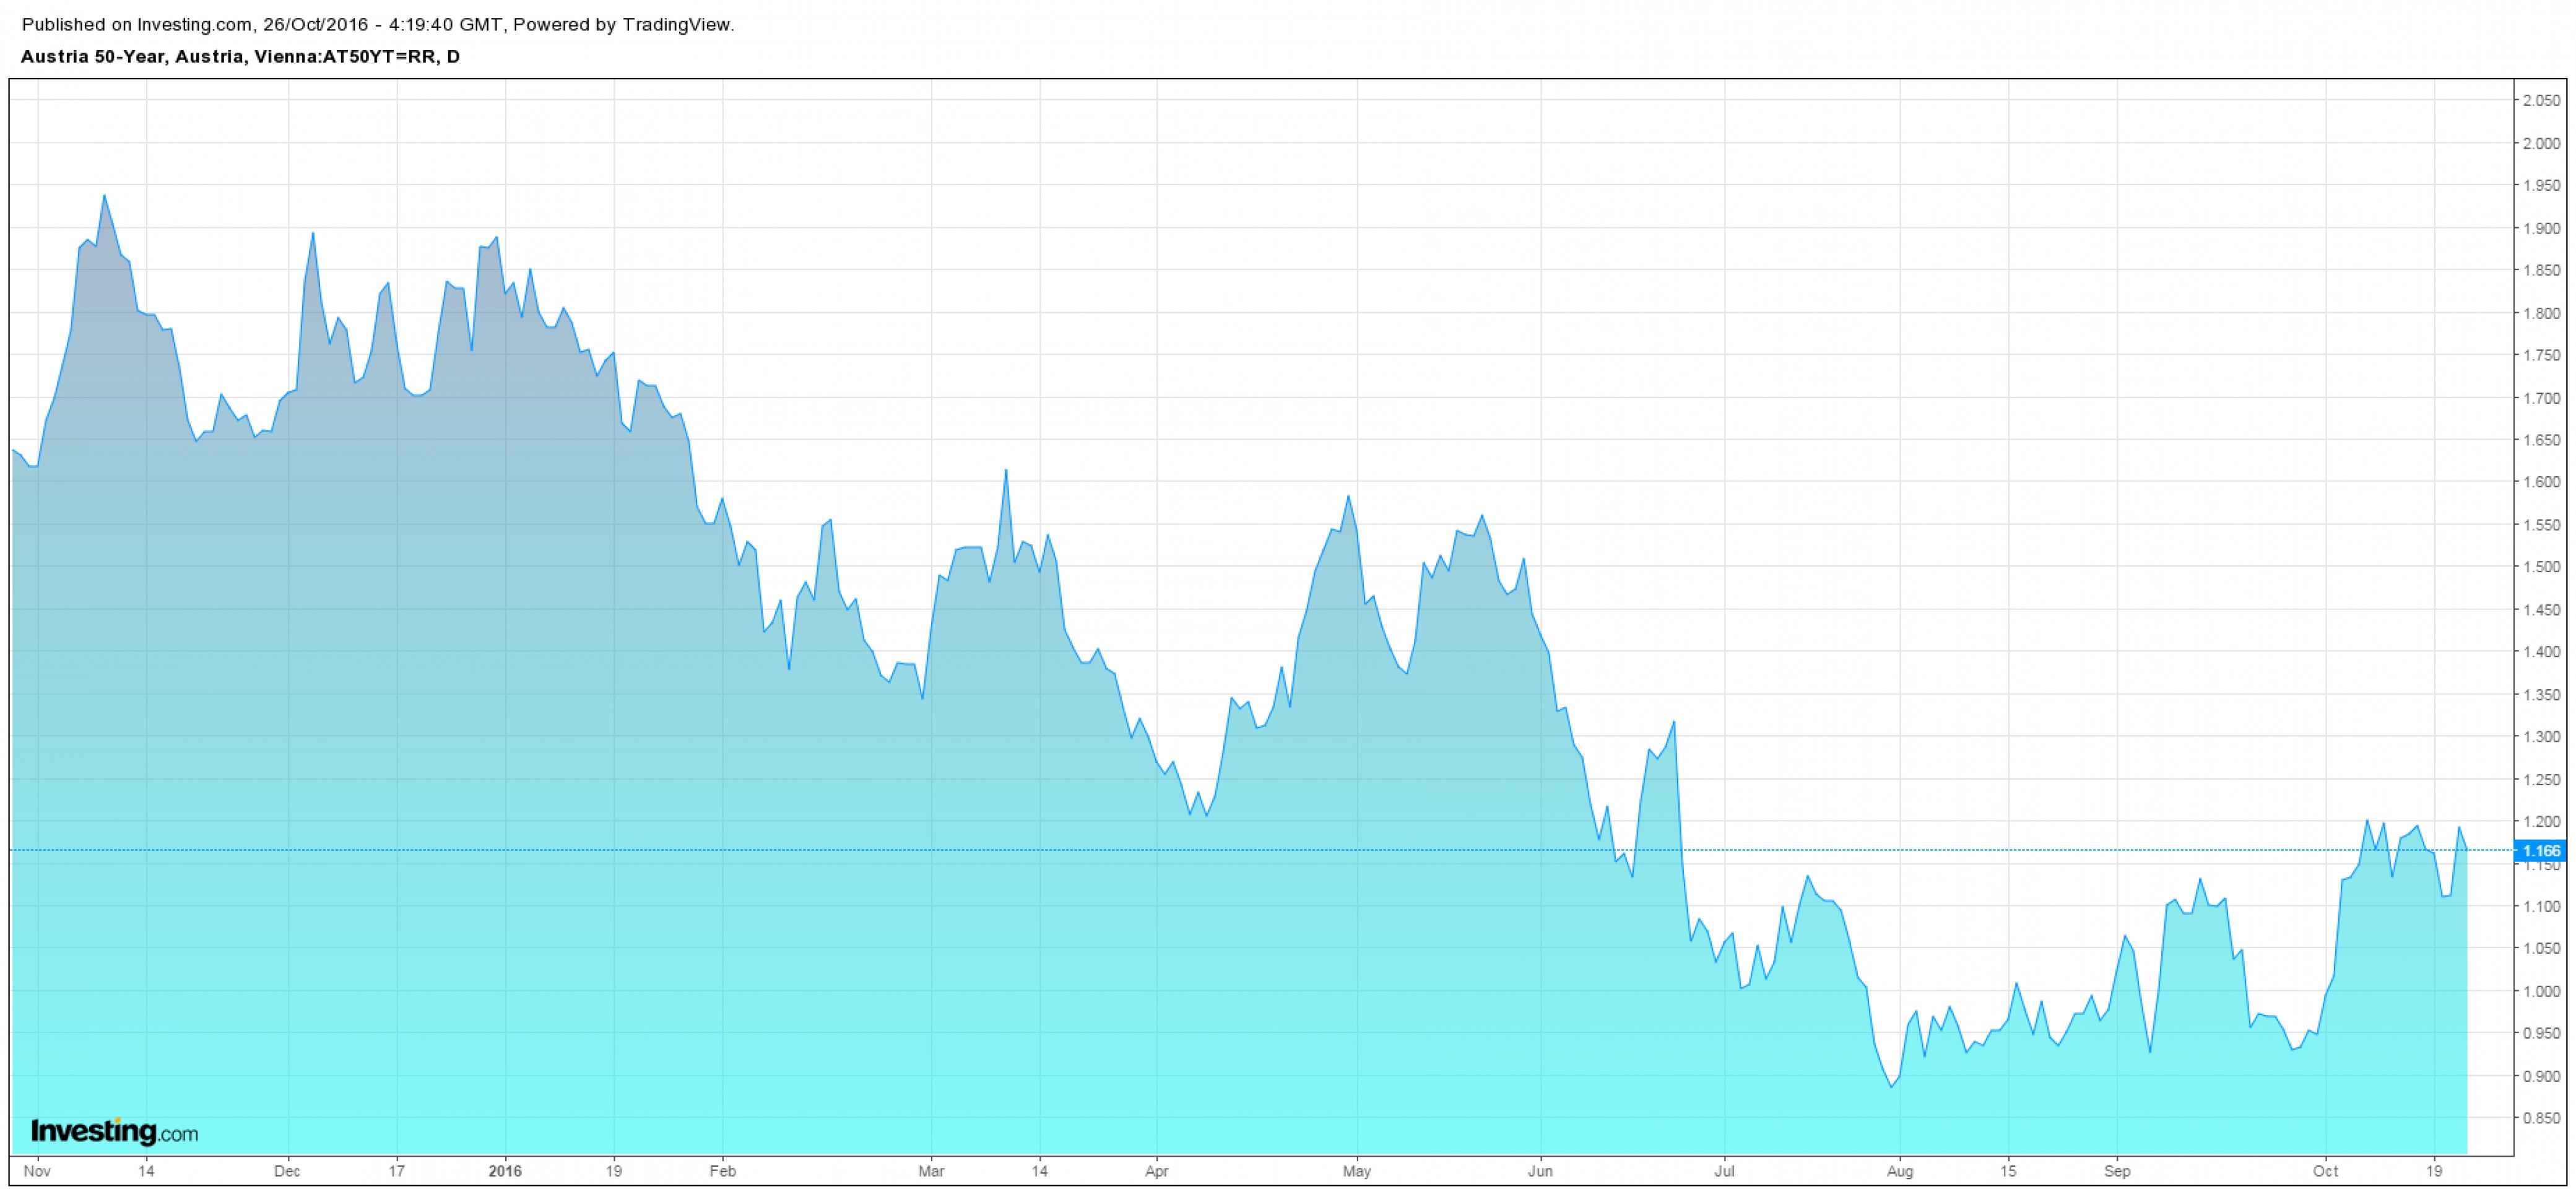Select the Oct label on time axis
Screen dimensions: 2576x1189
2325,1171
